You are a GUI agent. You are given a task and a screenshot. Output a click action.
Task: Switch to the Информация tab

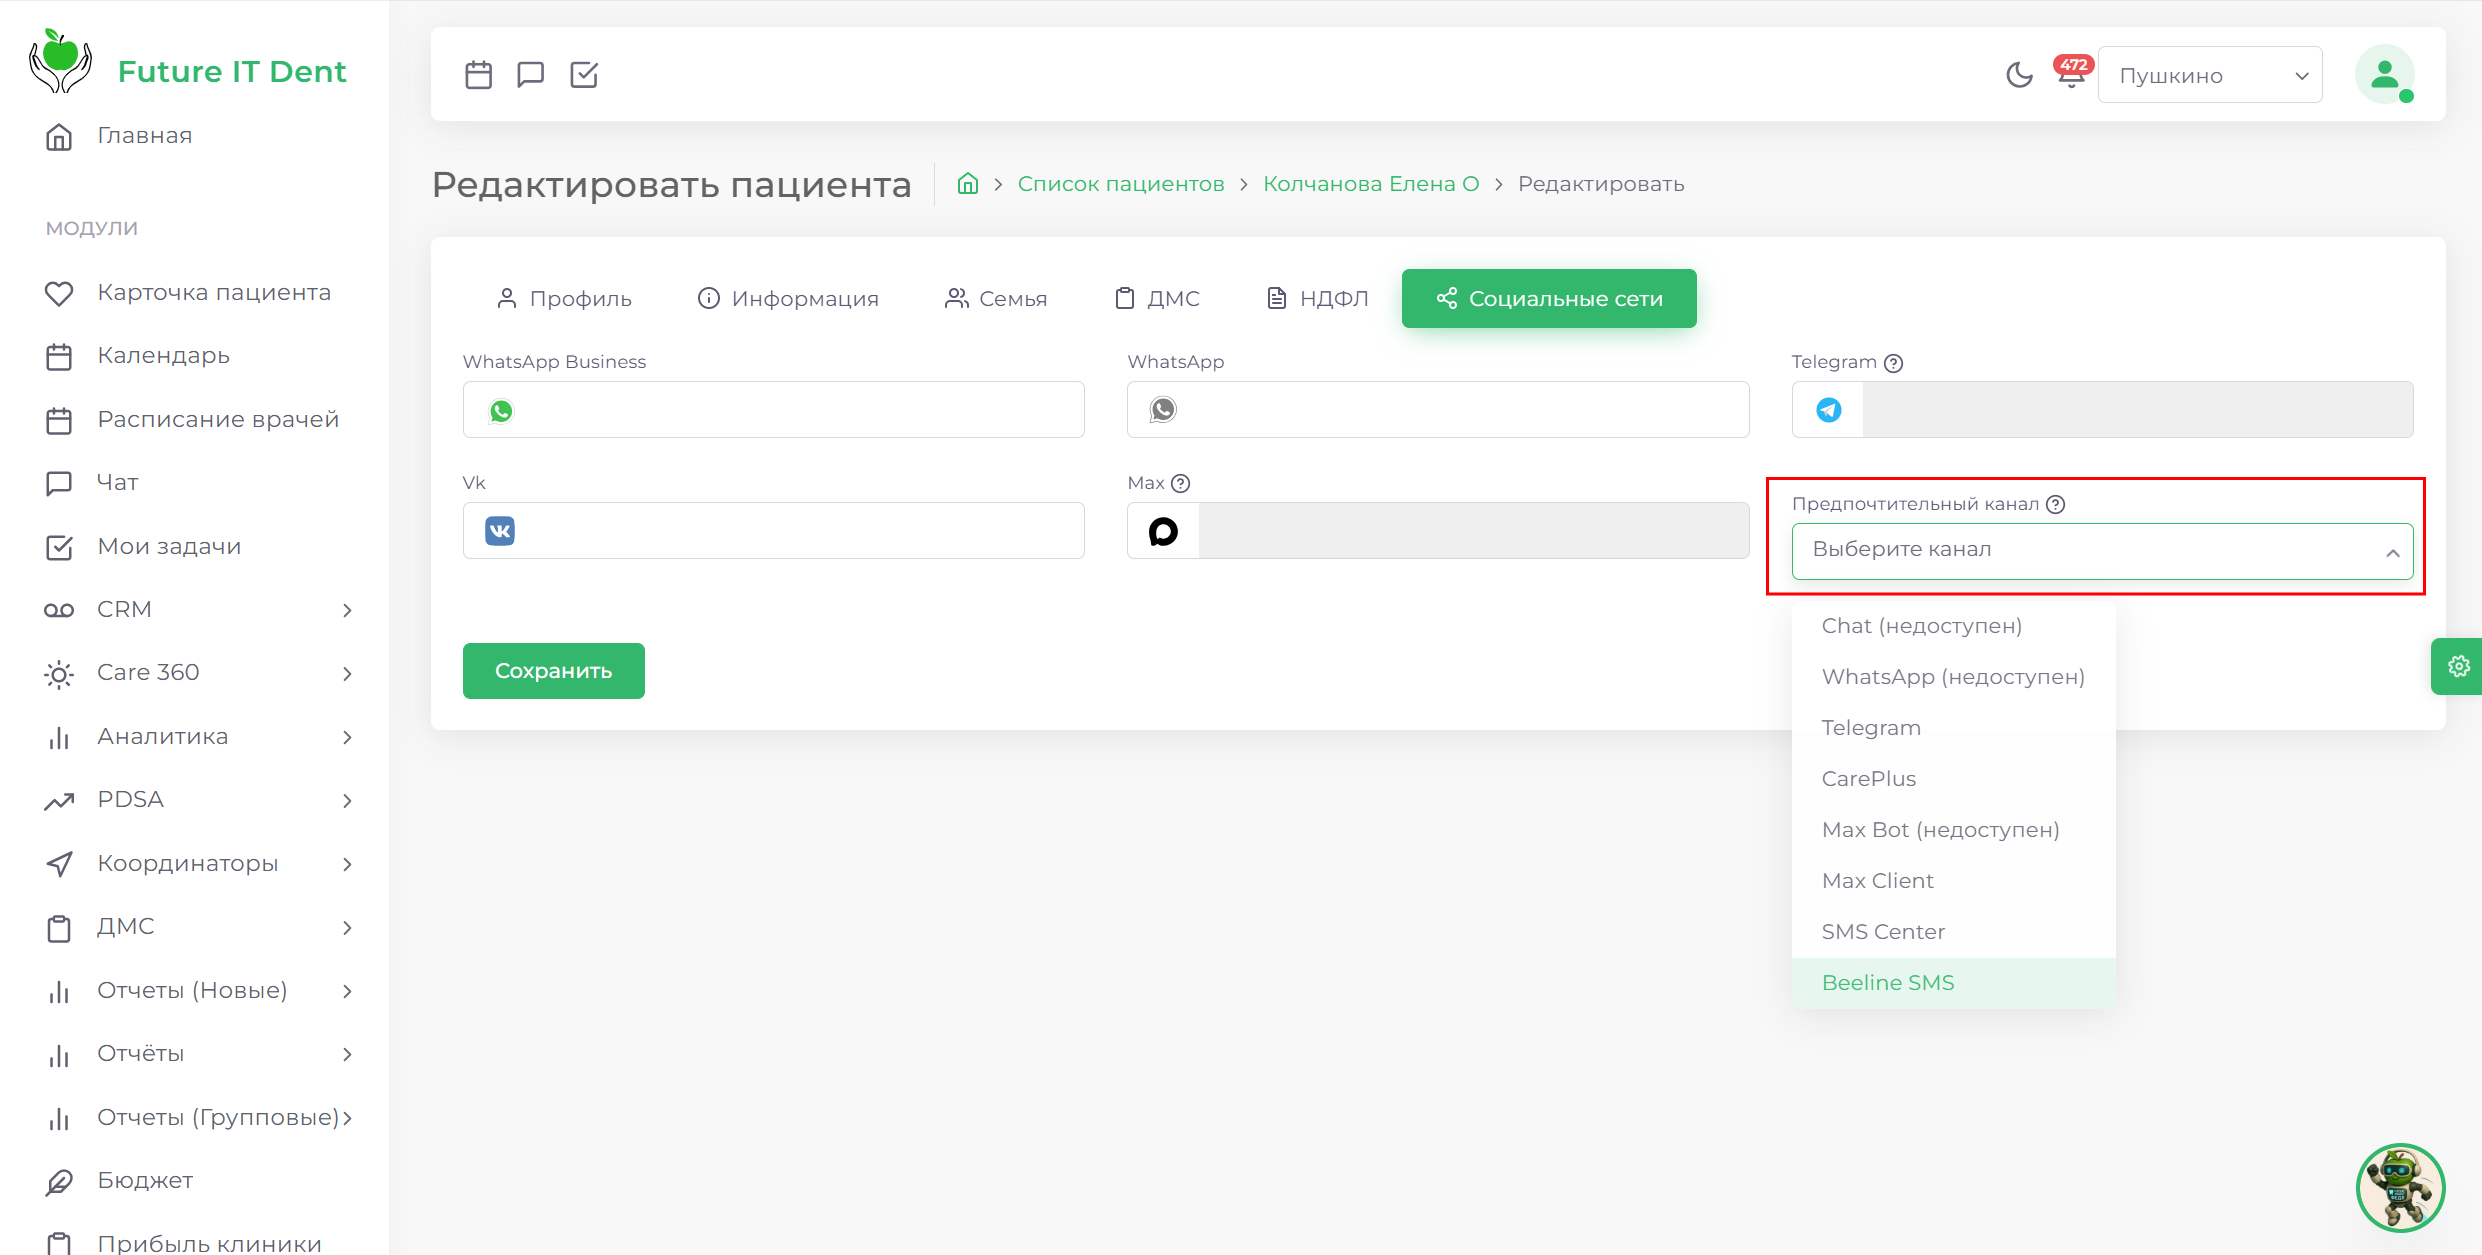tap(788, 299)
